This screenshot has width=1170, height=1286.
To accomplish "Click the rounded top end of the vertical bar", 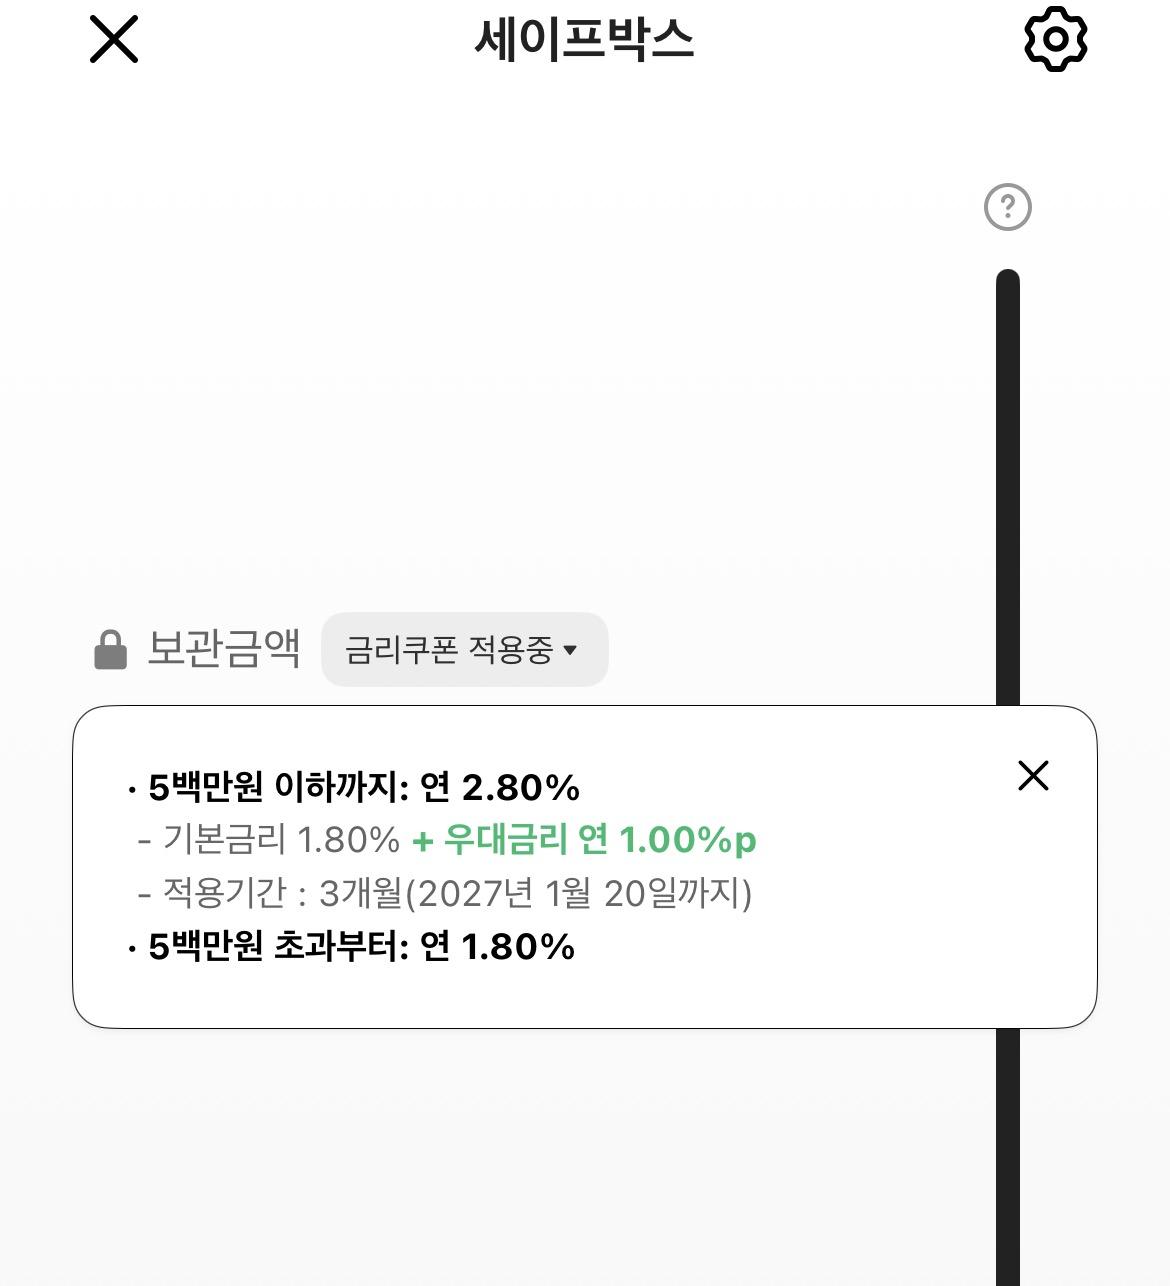I will click(x=1008, y=281).
